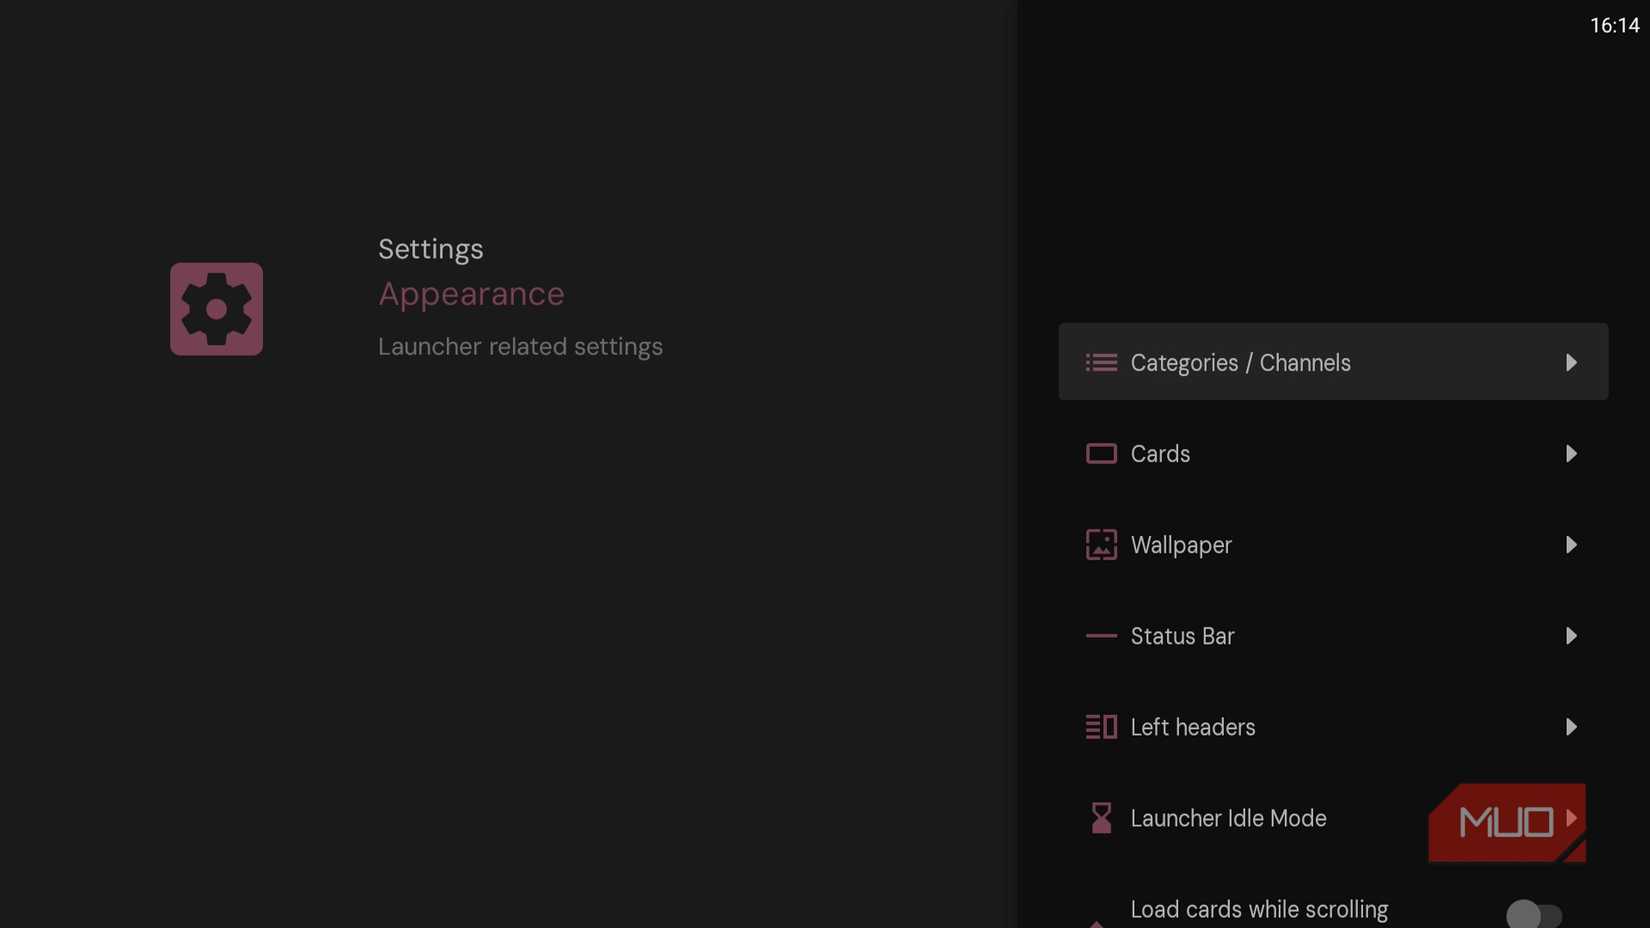Click the MUO logo badge

[x=1506, y=822]
